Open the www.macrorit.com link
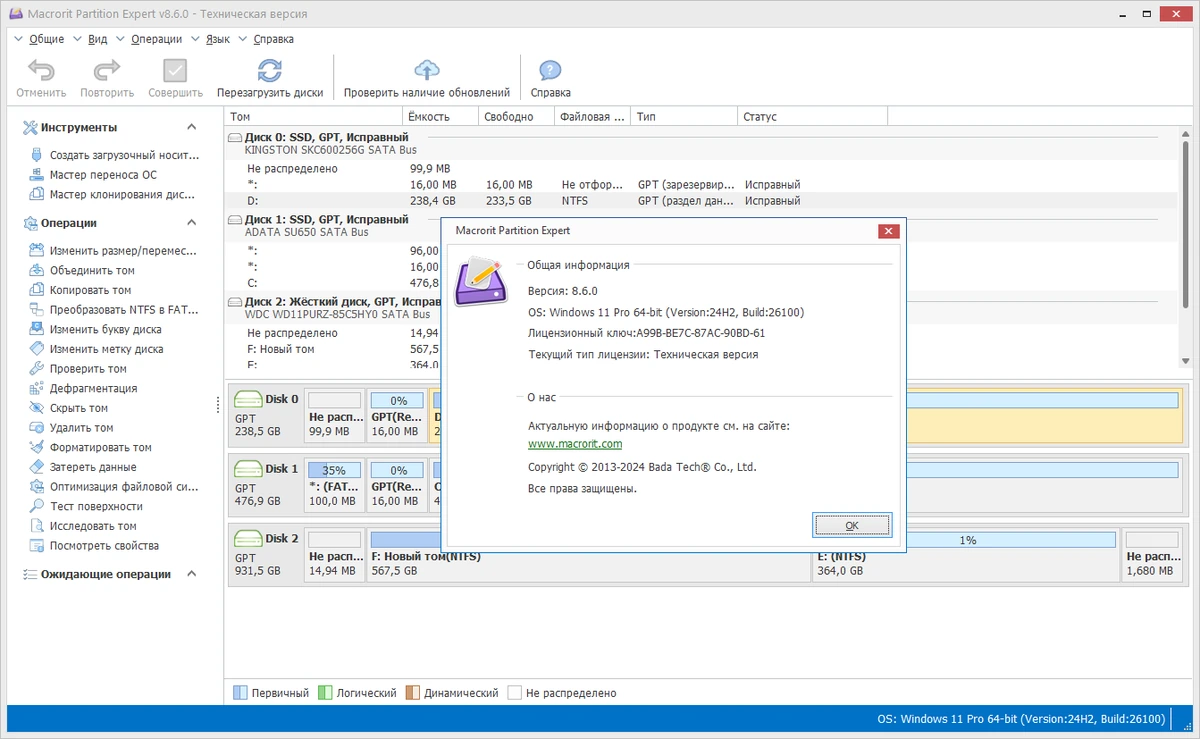 pos(575,444)
